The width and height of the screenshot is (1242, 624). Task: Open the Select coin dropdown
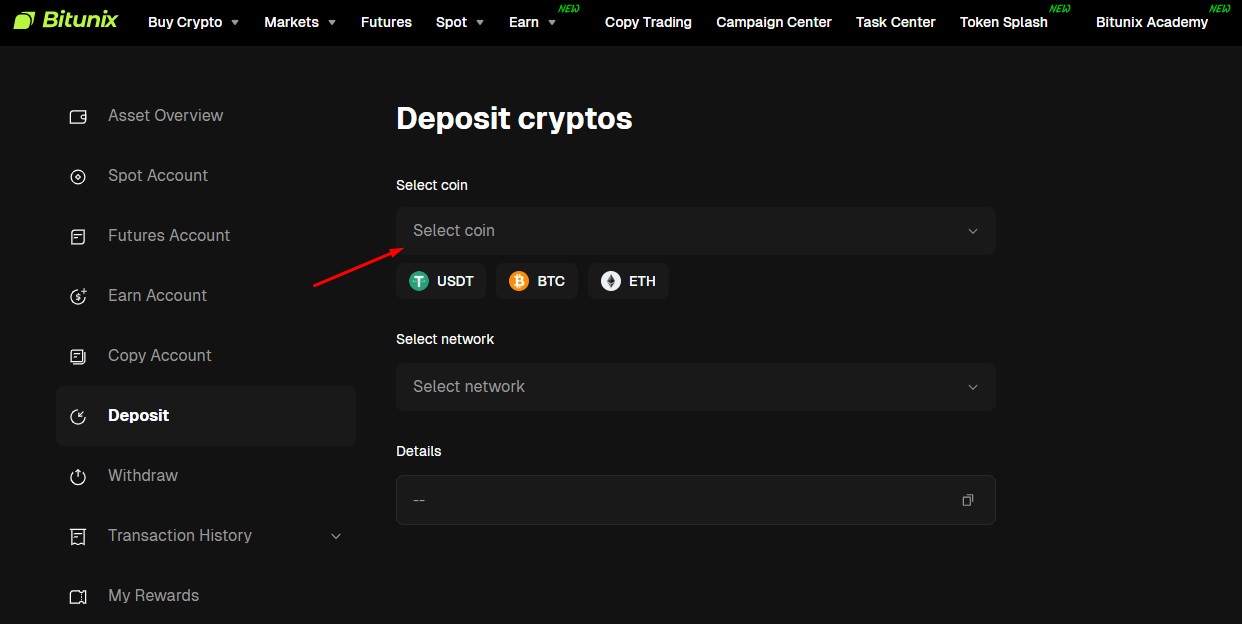pyautogui.click(x=695, y=231)
